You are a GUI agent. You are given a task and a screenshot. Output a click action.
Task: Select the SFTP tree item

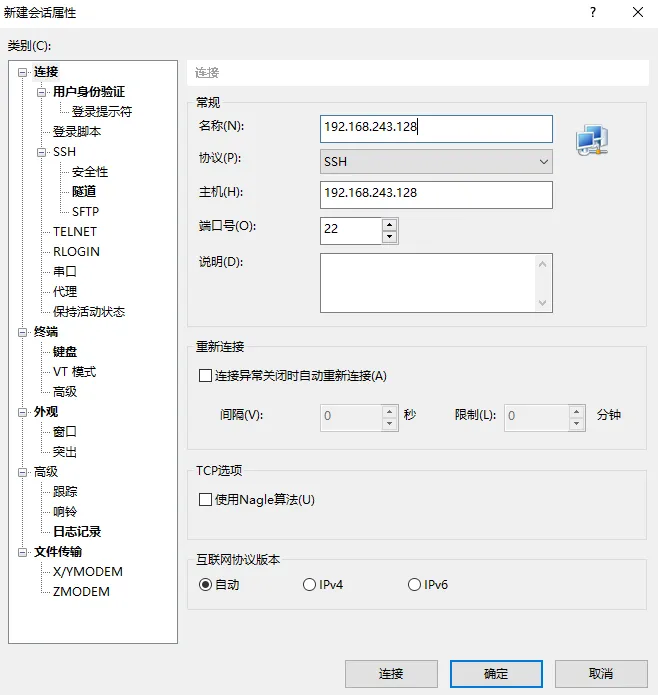86,212
